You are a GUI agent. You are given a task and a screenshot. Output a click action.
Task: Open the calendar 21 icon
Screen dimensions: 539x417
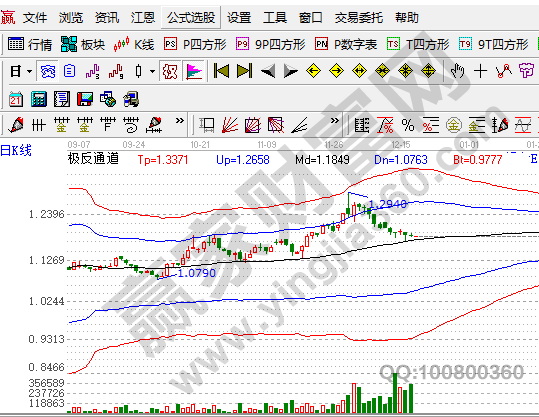coord(16,99)
